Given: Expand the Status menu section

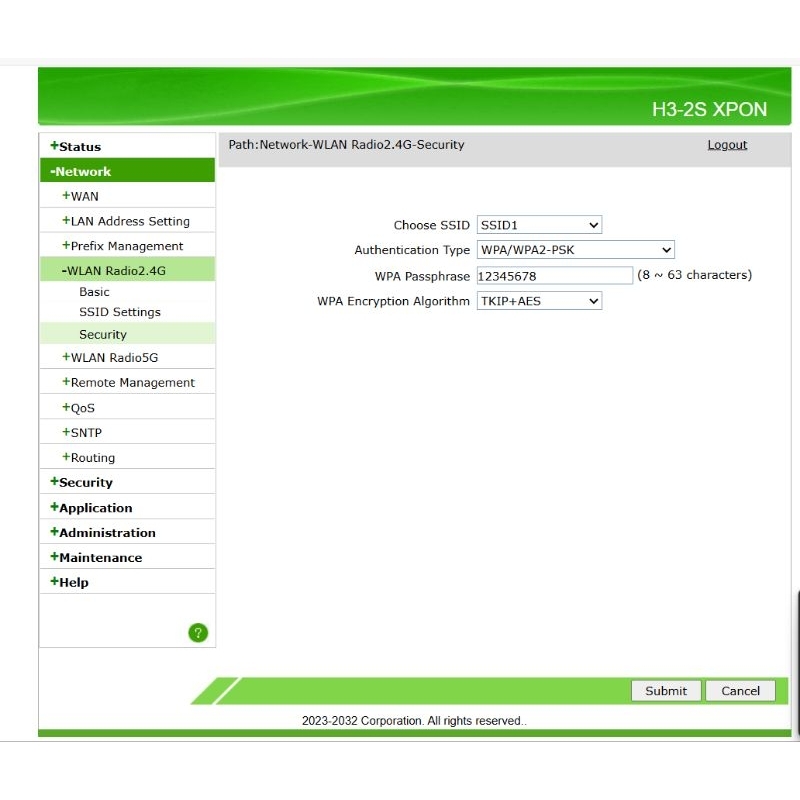Looking at the screenshot, I should point(76,147).
